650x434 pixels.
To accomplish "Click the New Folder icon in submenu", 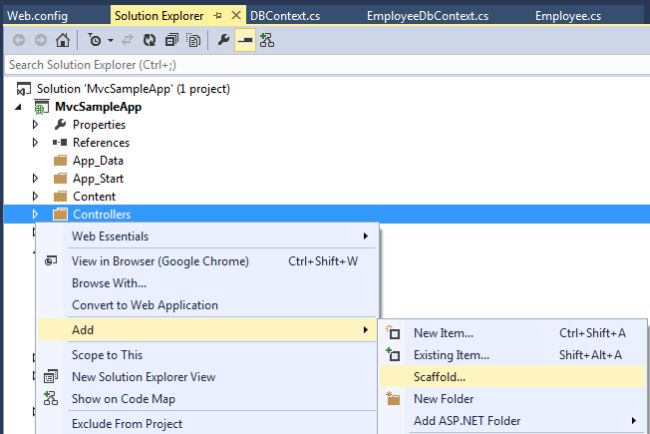I will click(393, 398).
